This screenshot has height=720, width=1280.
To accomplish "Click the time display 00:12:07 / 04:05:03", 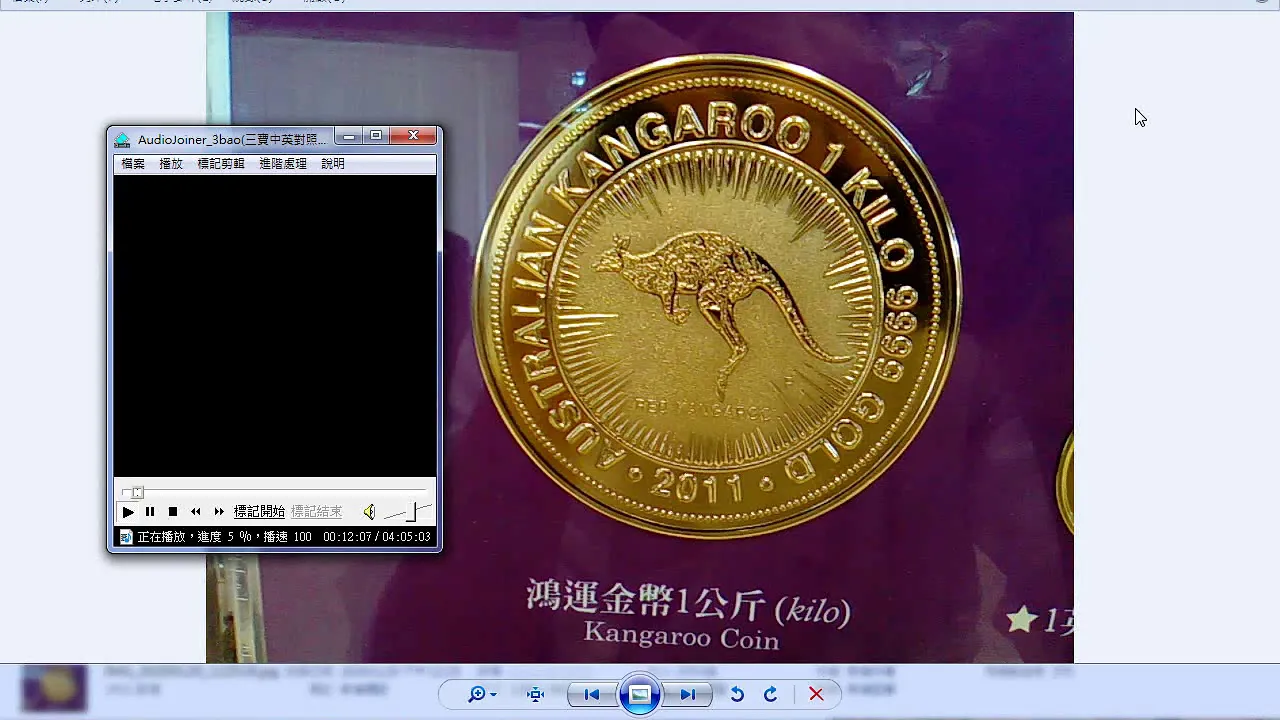I will 377,537.
